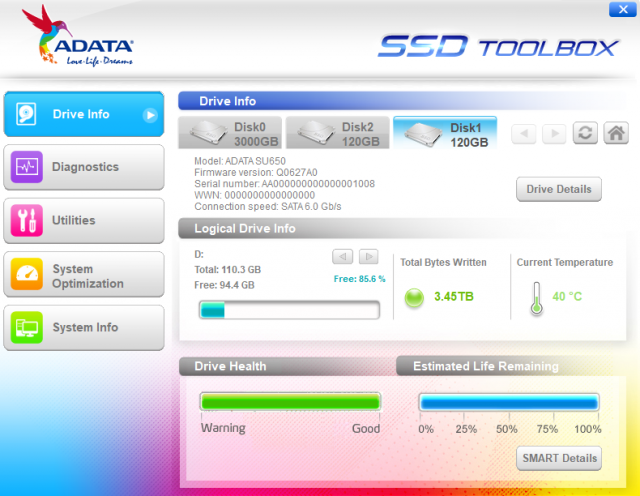This screenshot has width=640, height=496.
Task: Select the Disk0 3000GB tab
Action: pyautogui.click(x=231, y=134)
